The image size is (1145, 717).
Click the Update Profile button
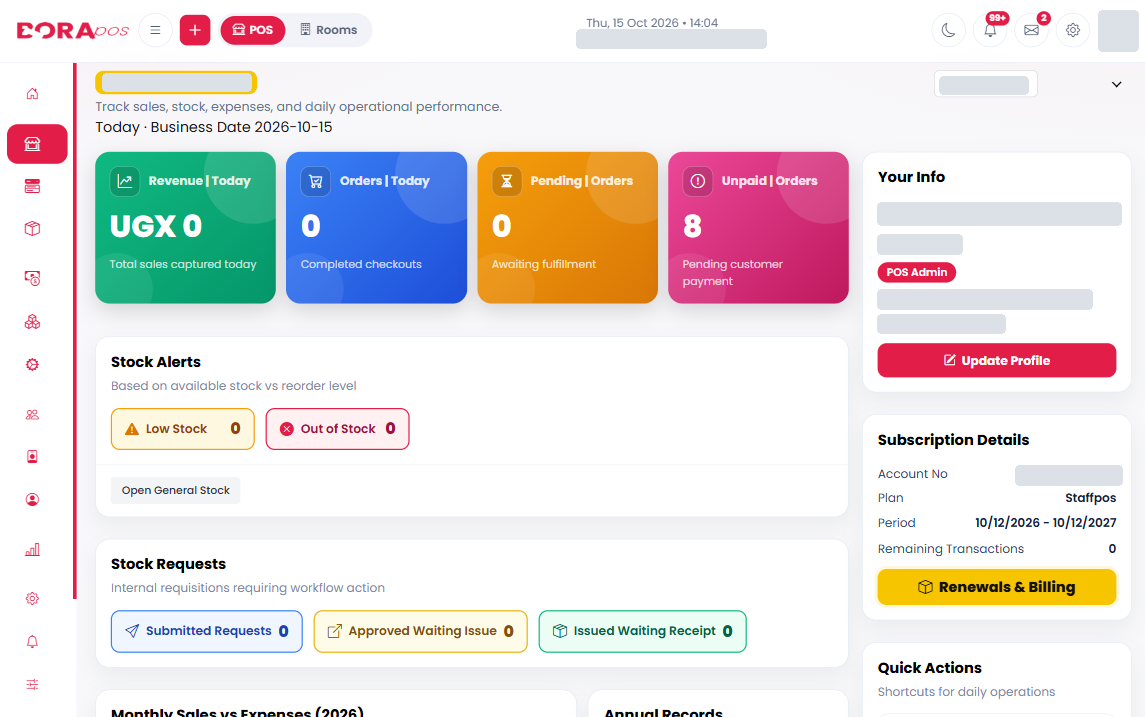tap(997, 361)
